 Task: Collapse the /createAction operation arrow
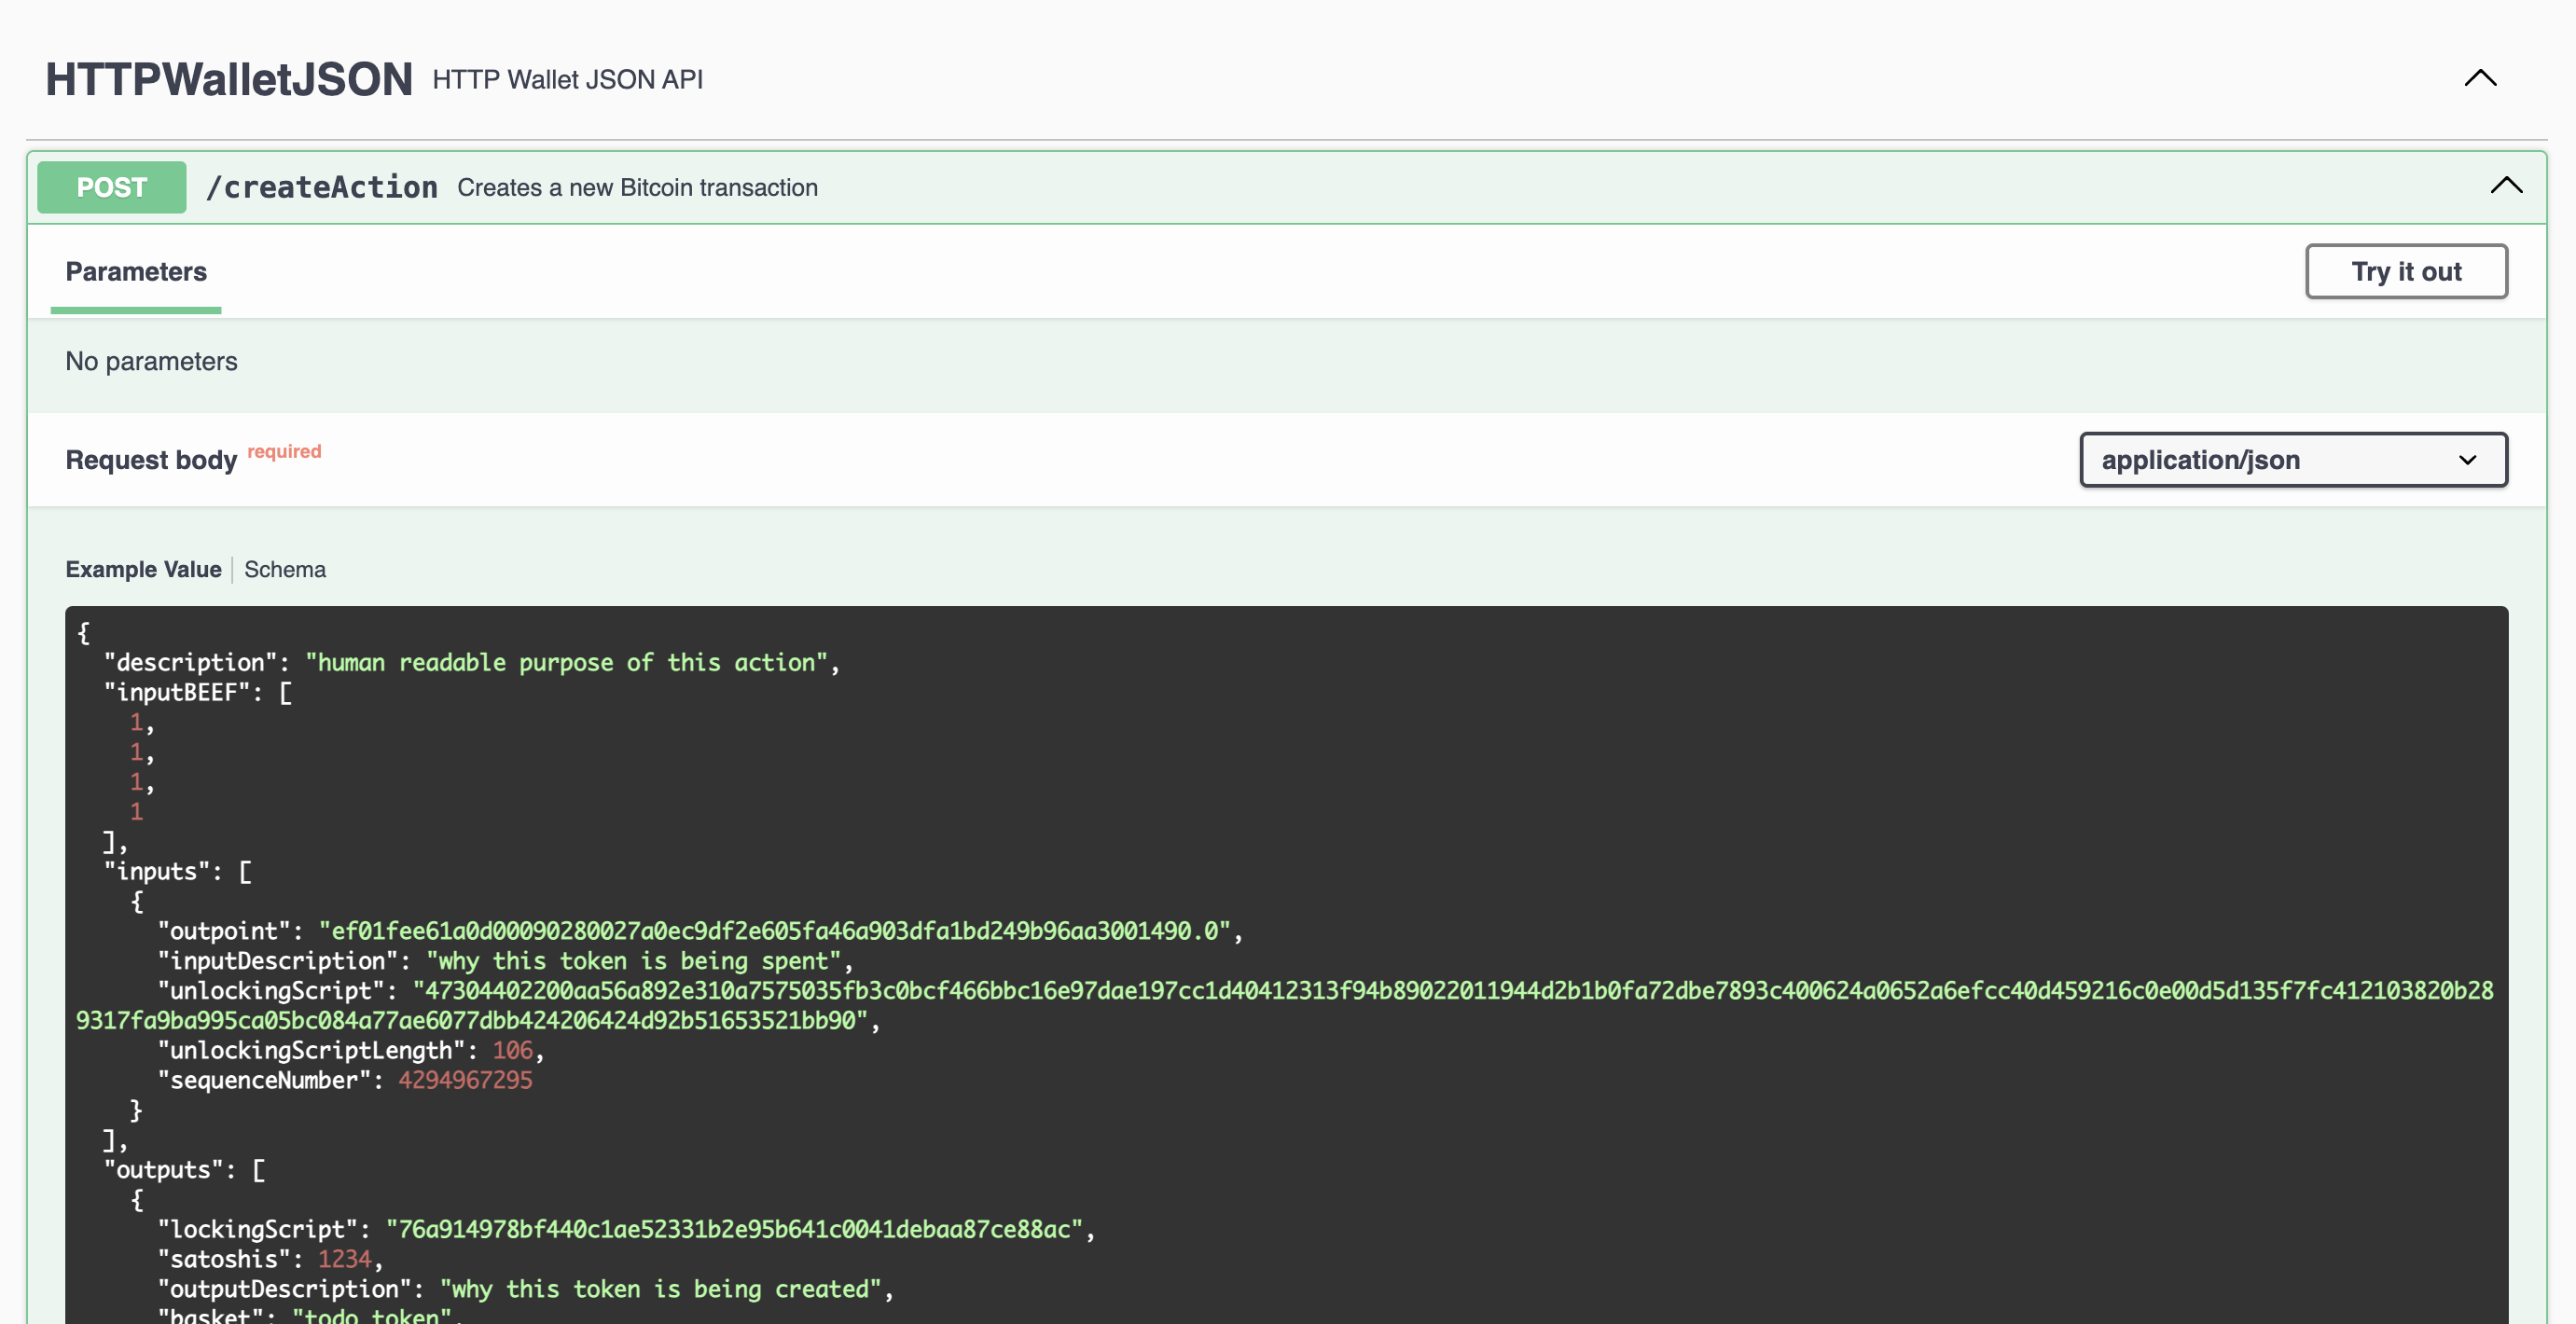click(2505, 186)
